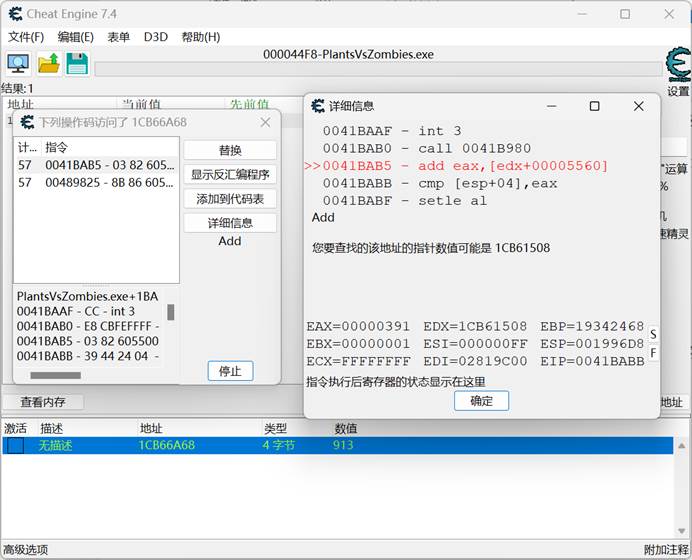Open the process list monitor icon
Viewport: 692px width, 560px height.
(18, 64)
